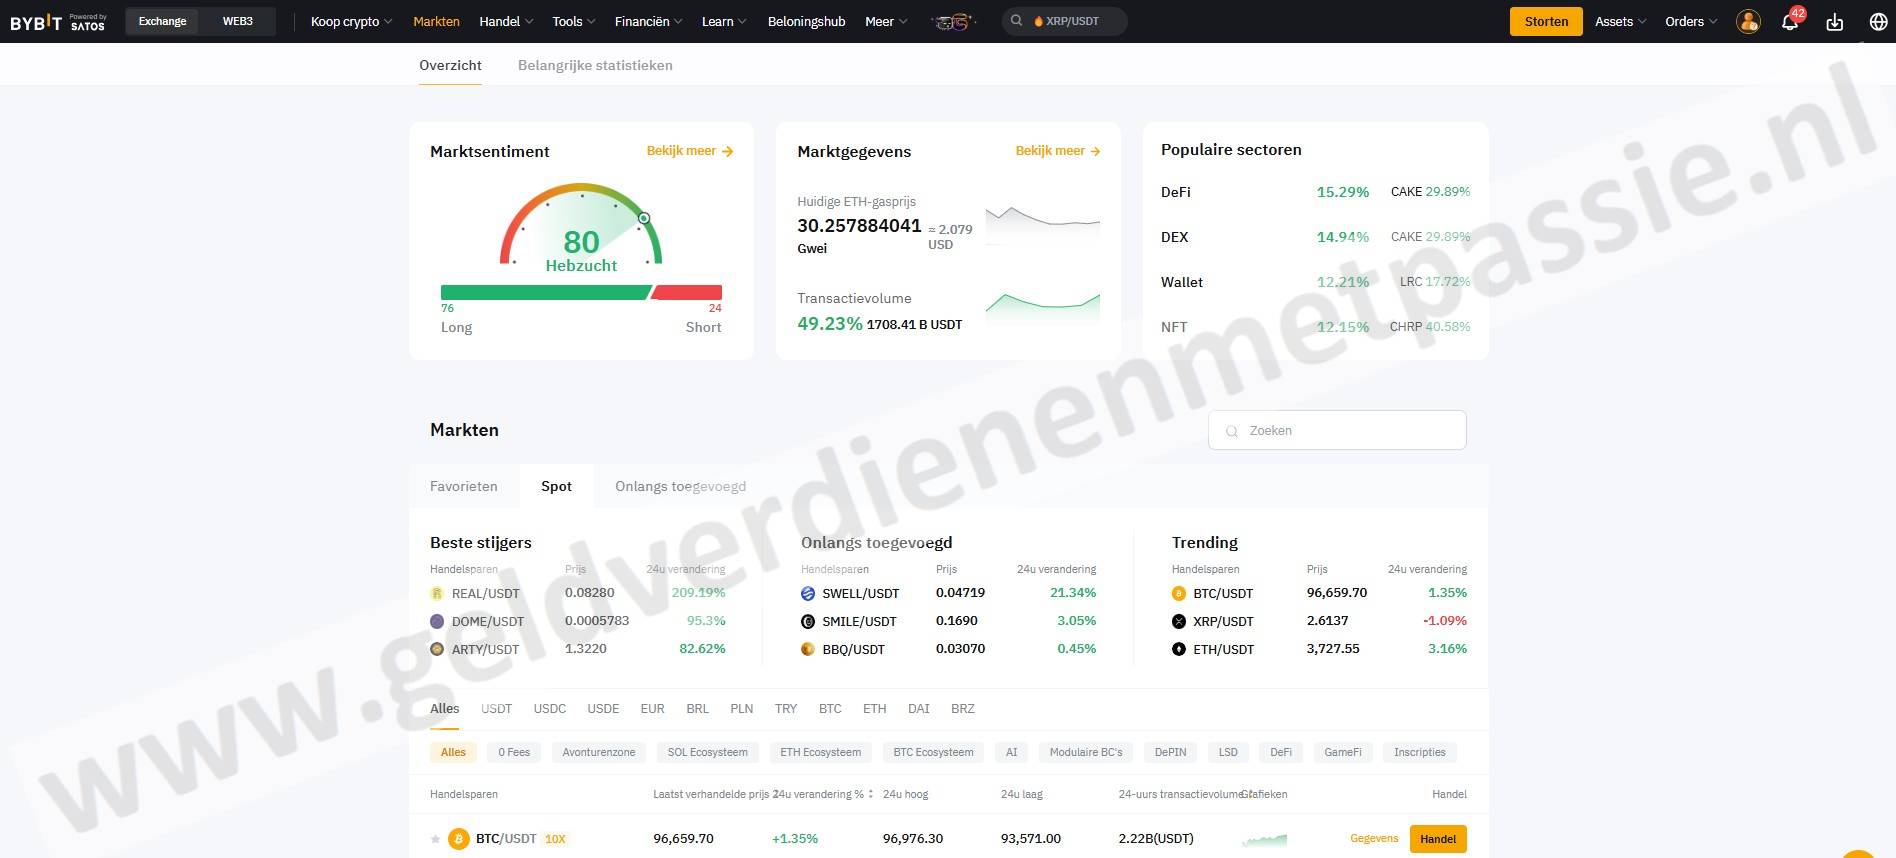The image size is (1896, 858).
Task: Switch to the WEB3 toggle option
Action: coord(237,21)
